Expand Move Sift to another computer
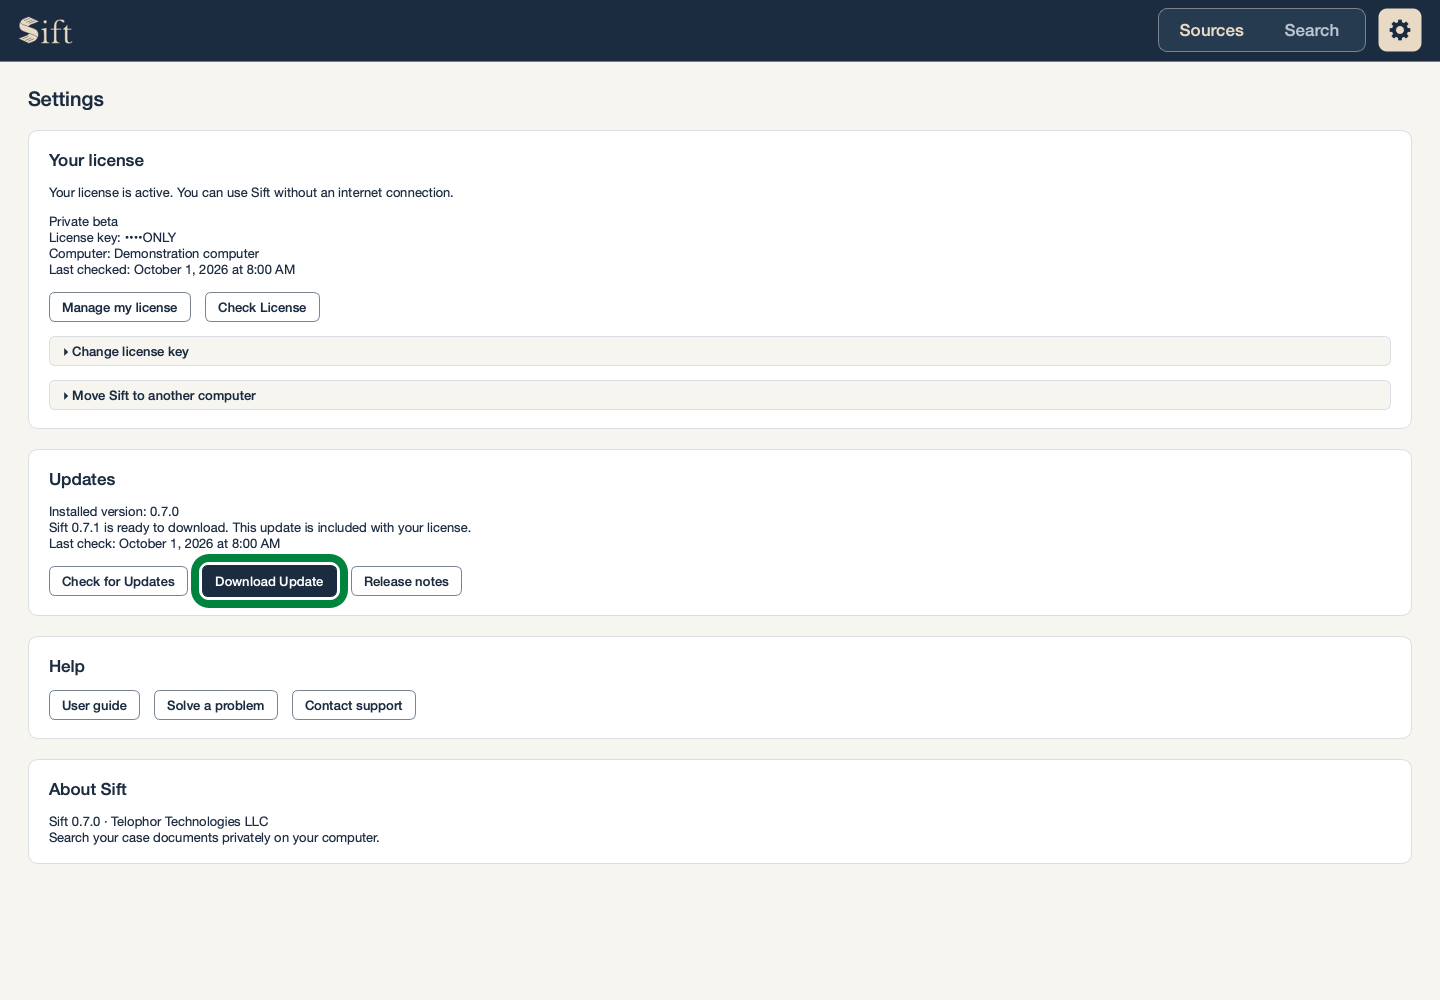 pos(720,395)
